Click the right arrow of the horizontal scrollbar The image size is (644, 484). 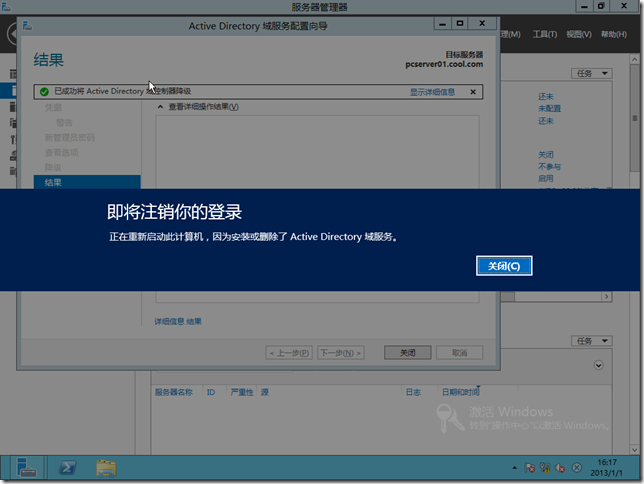coord(607,296)
